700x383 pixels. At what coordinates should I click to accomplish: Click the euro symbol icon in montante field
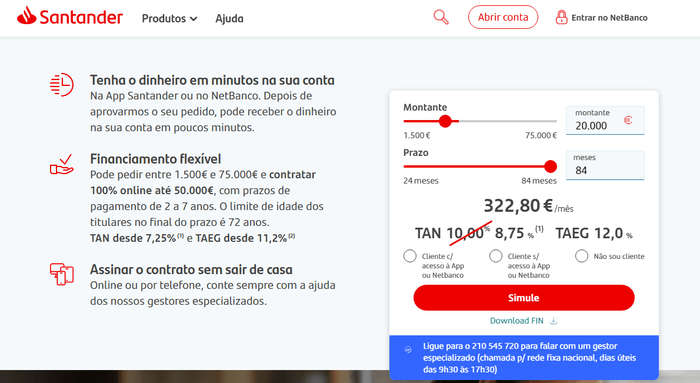pyautogui.click(x=628, y=120)
